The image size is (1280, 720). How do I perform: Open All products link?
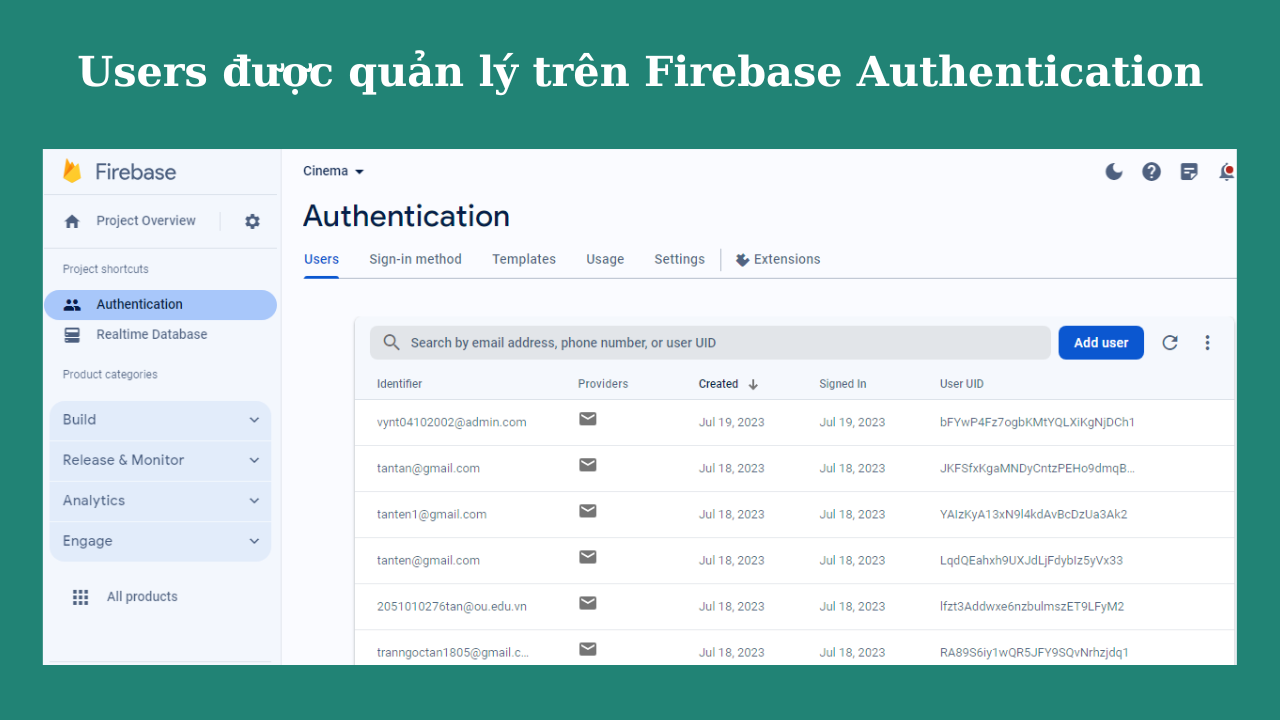click(142, 597)
